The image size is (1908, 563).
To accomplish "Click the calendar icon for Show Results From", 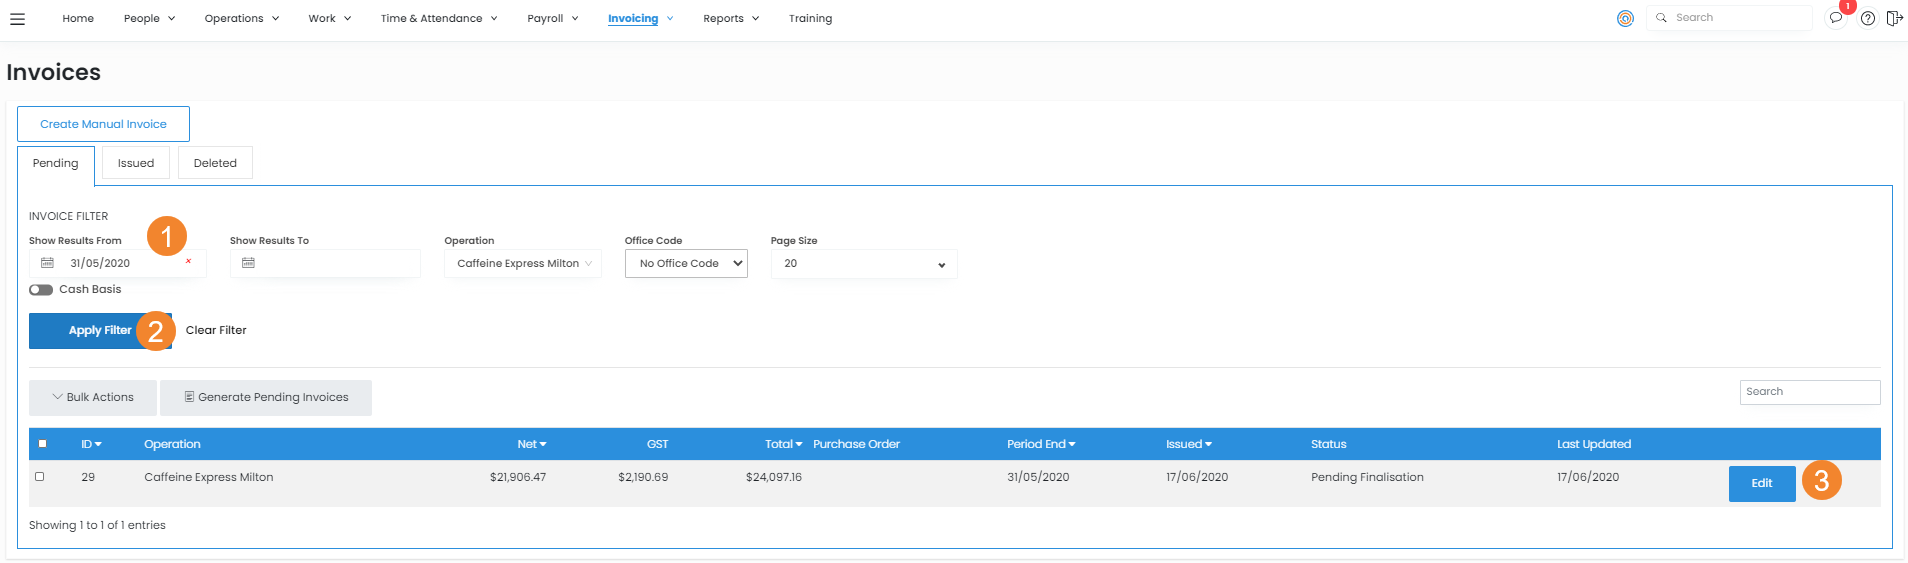I will (47, 263).
